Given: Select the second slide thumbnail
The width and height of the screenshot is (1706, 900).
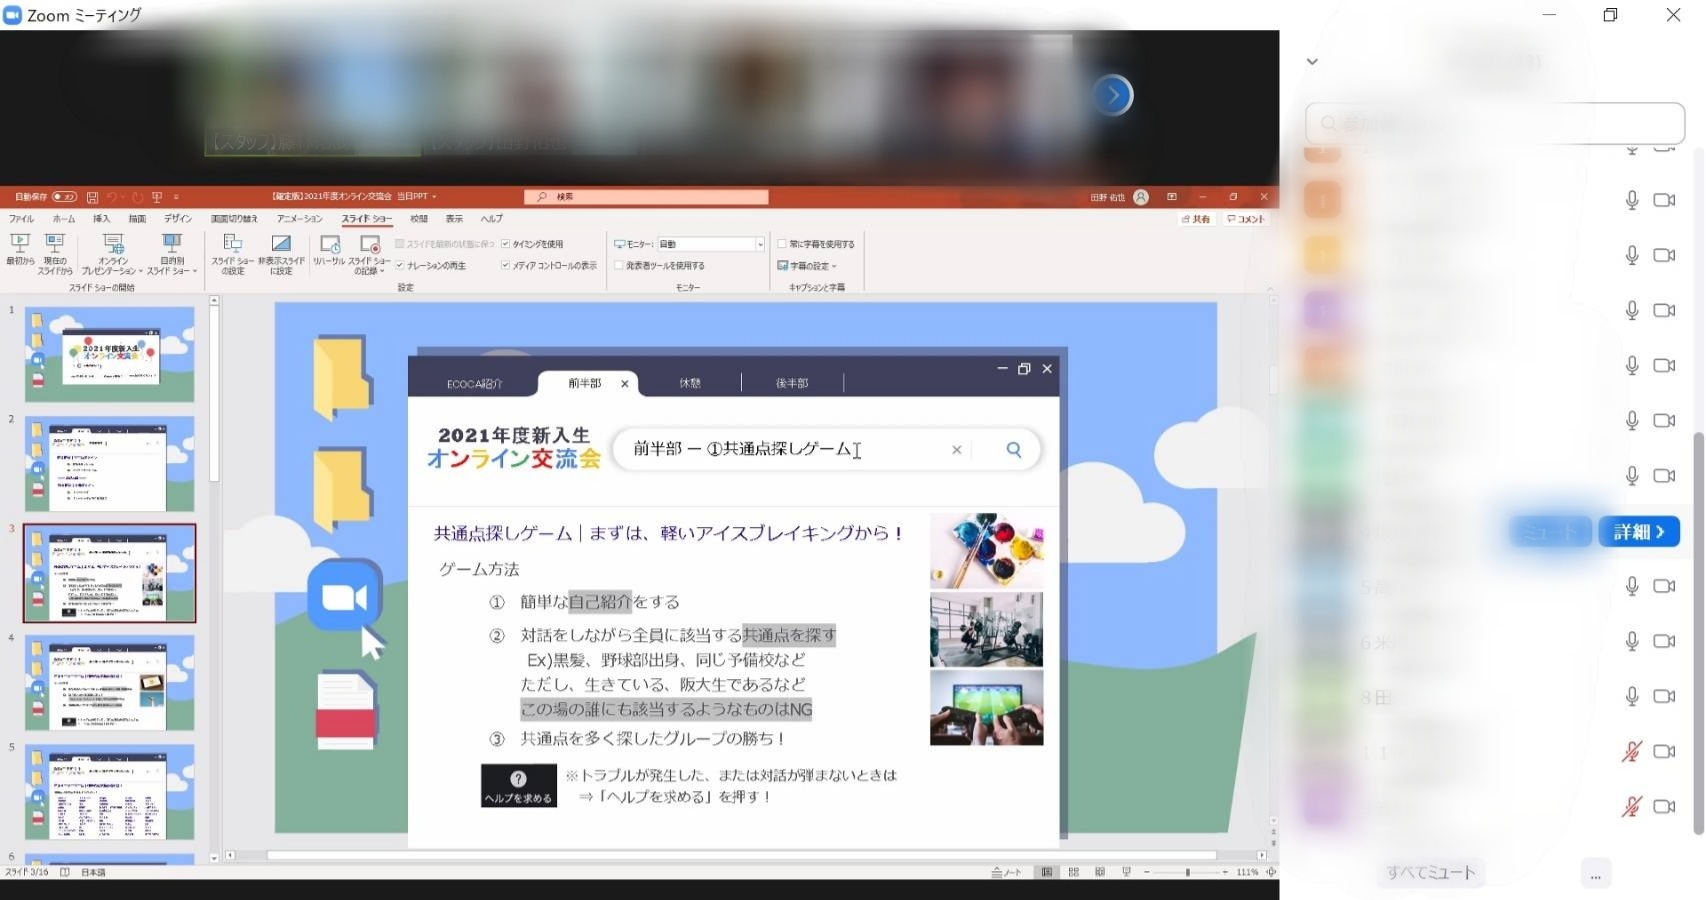Looking at the screenshot, I should click(x=109, y=463).
